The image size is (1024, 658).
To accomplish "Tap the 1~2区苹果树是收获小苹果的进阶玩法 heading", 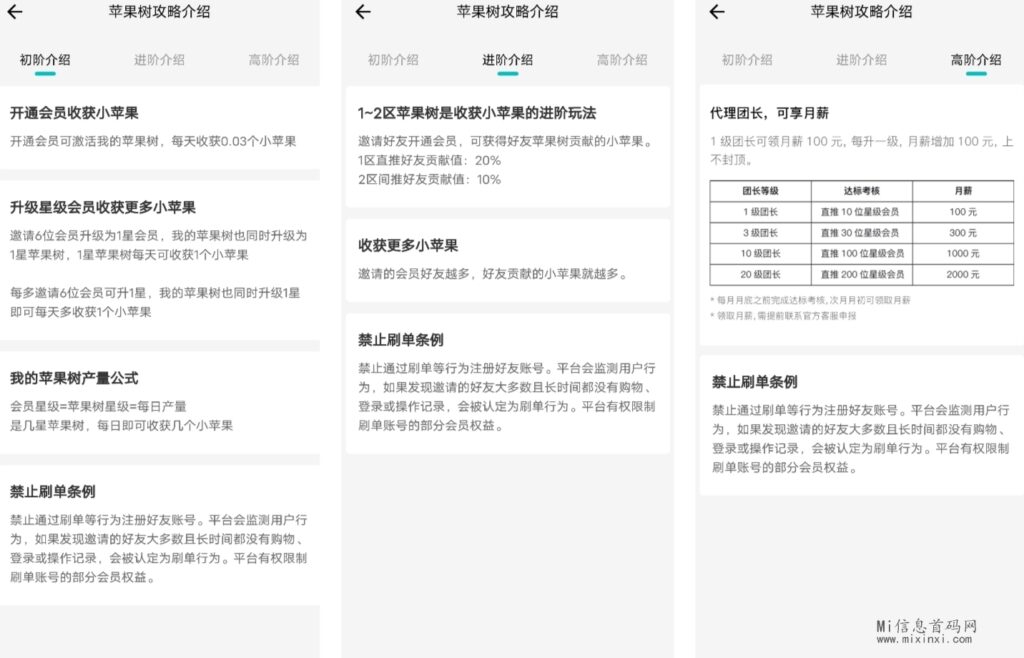I will (477, 113).
